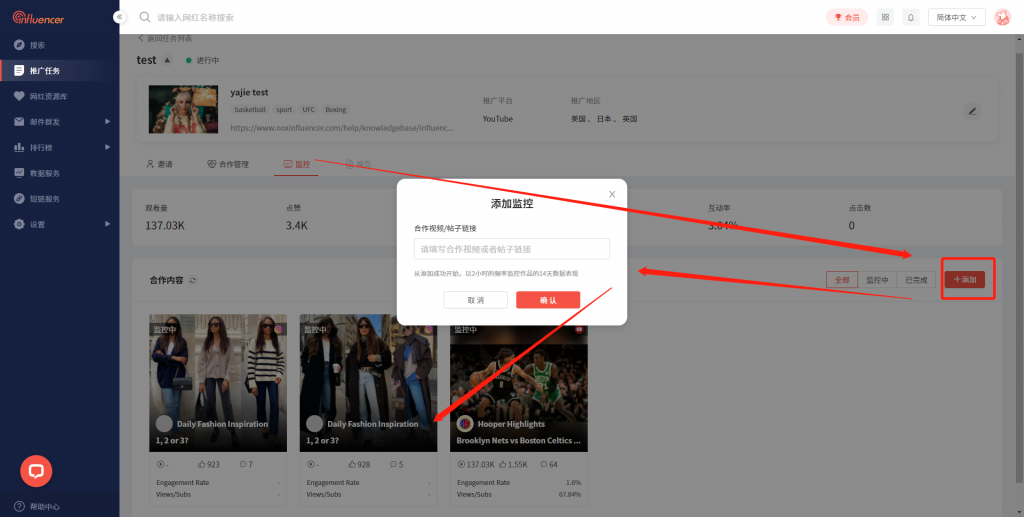Screen dimensions: 1024x517
Task: Click the notification bell icon
Action: pos(911,17)
